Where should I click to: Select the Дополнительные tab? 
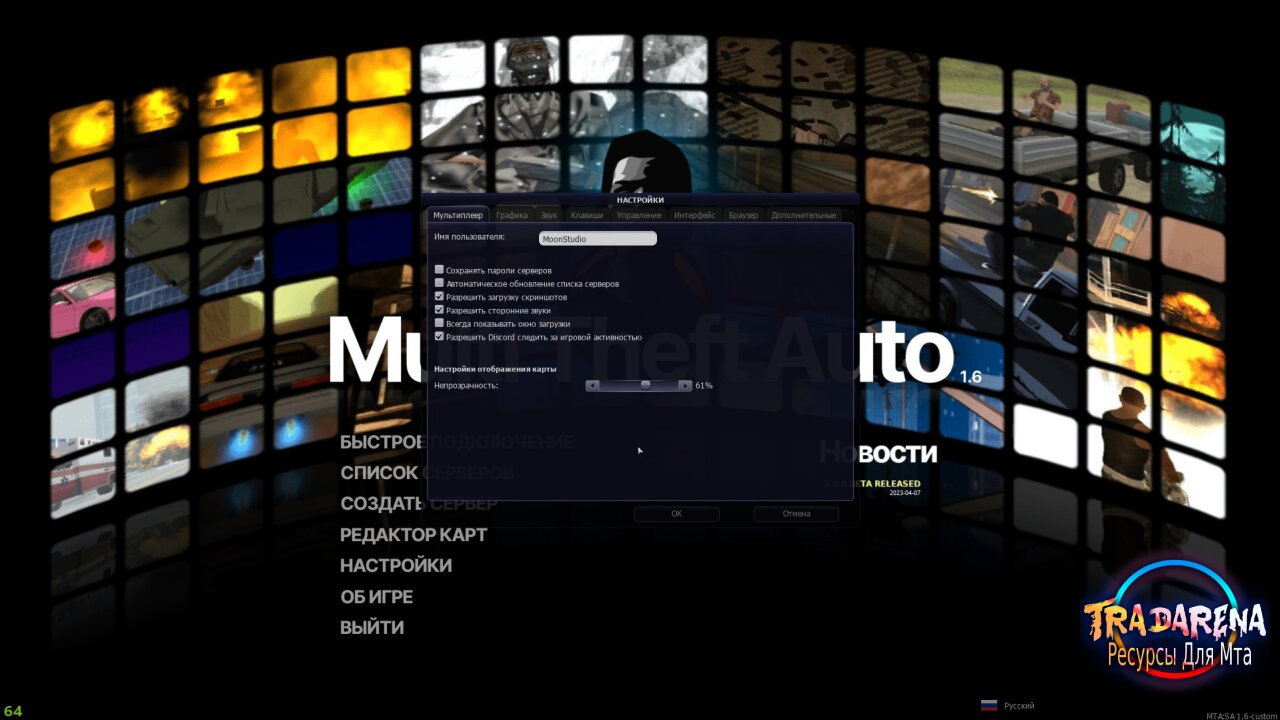(803, 215)
